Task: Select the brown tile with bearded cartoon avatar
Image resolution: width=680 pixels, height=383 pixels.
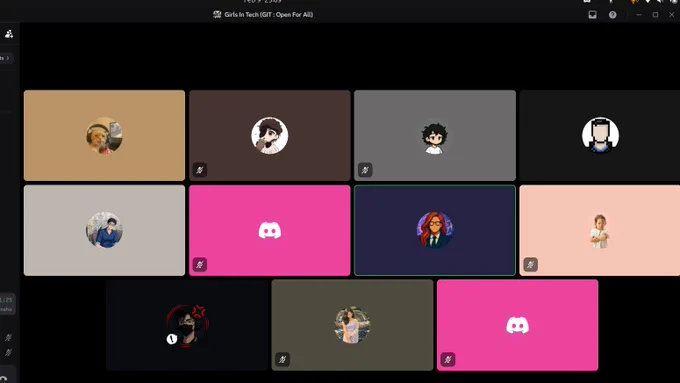Action: [270, 135]
